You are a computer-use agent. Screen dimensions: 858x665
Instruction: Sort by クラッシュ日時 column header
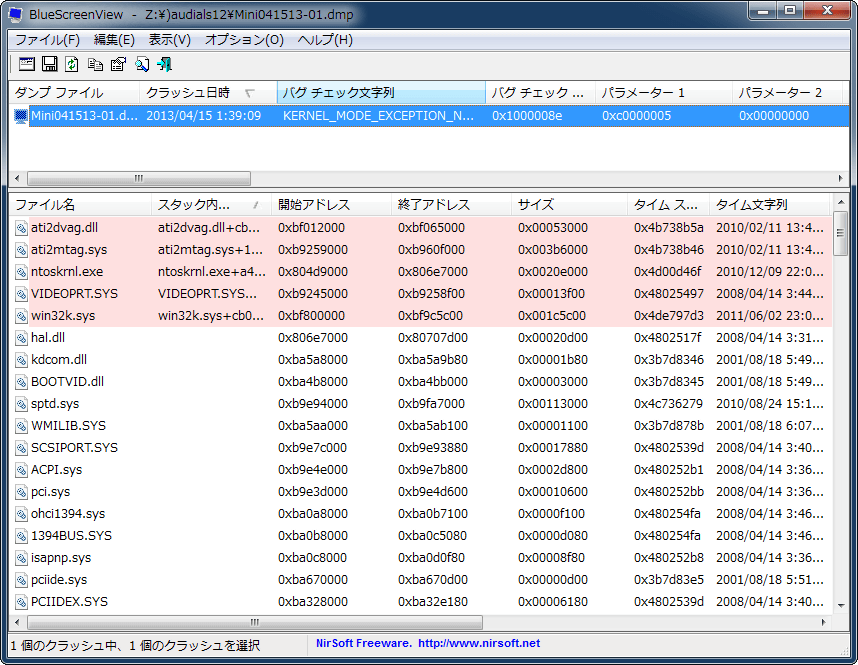[208, 92]
